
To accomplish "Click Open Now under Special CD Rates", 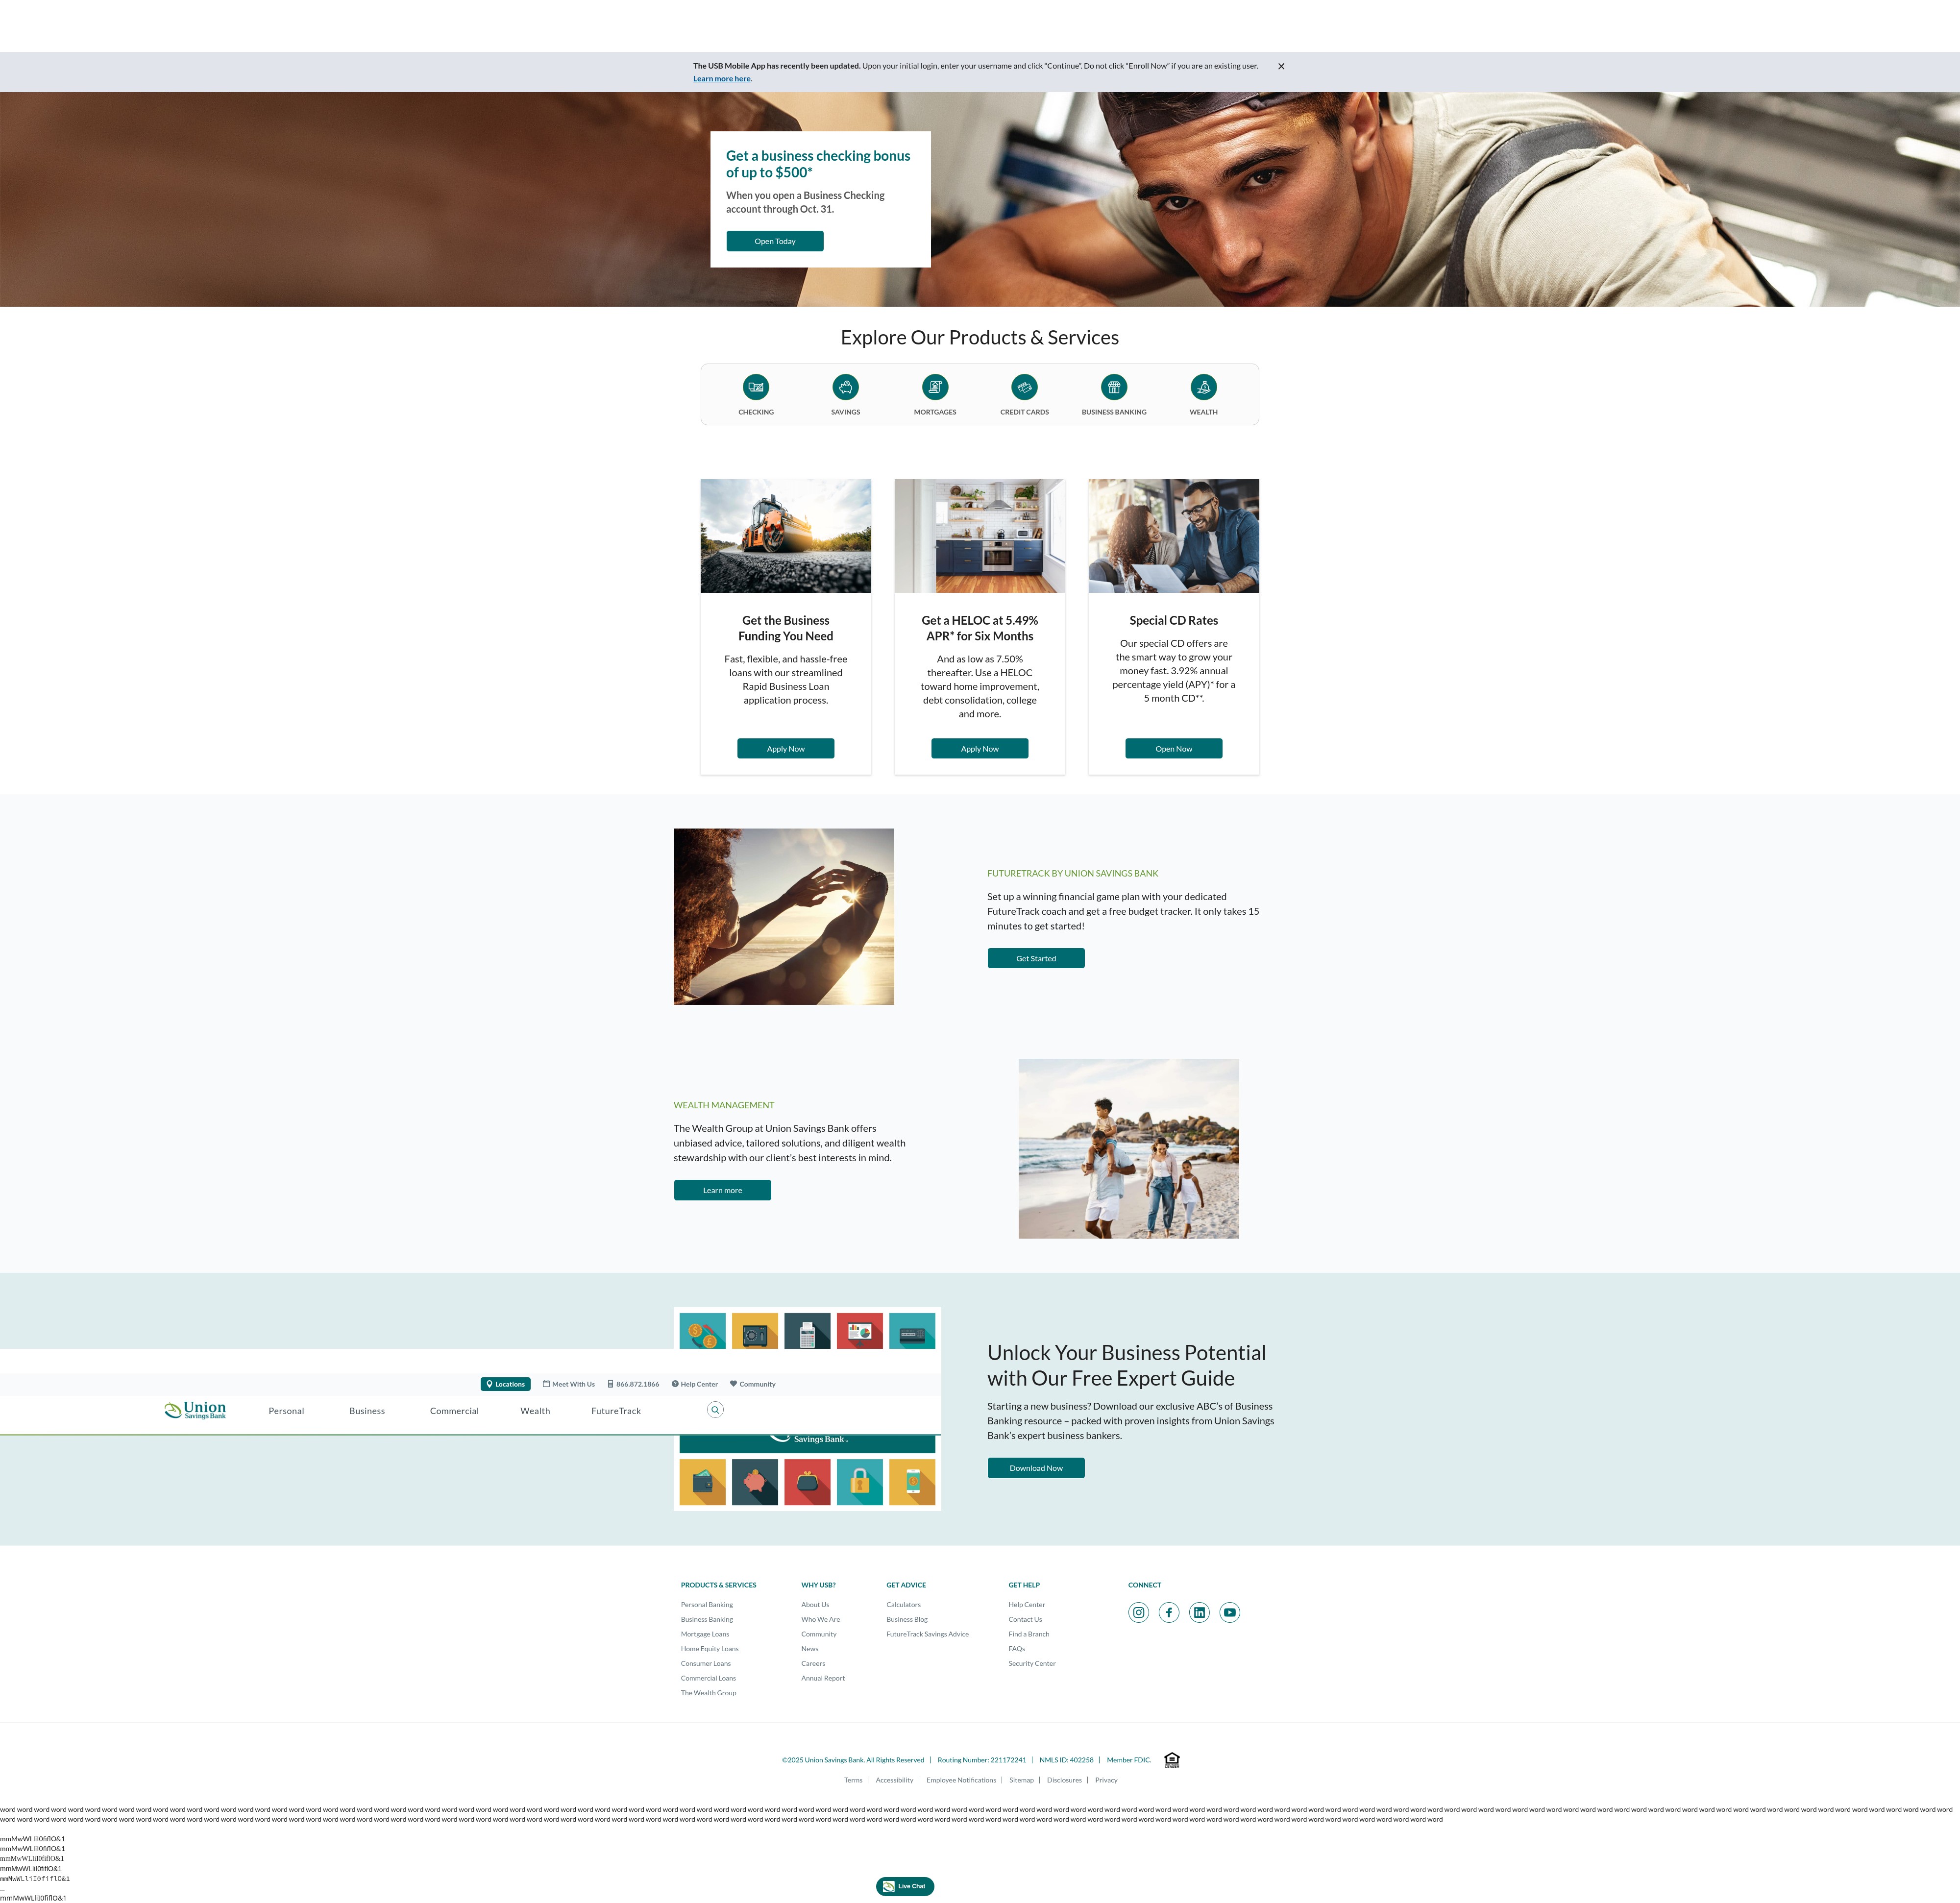I will tap(1173, 749).
